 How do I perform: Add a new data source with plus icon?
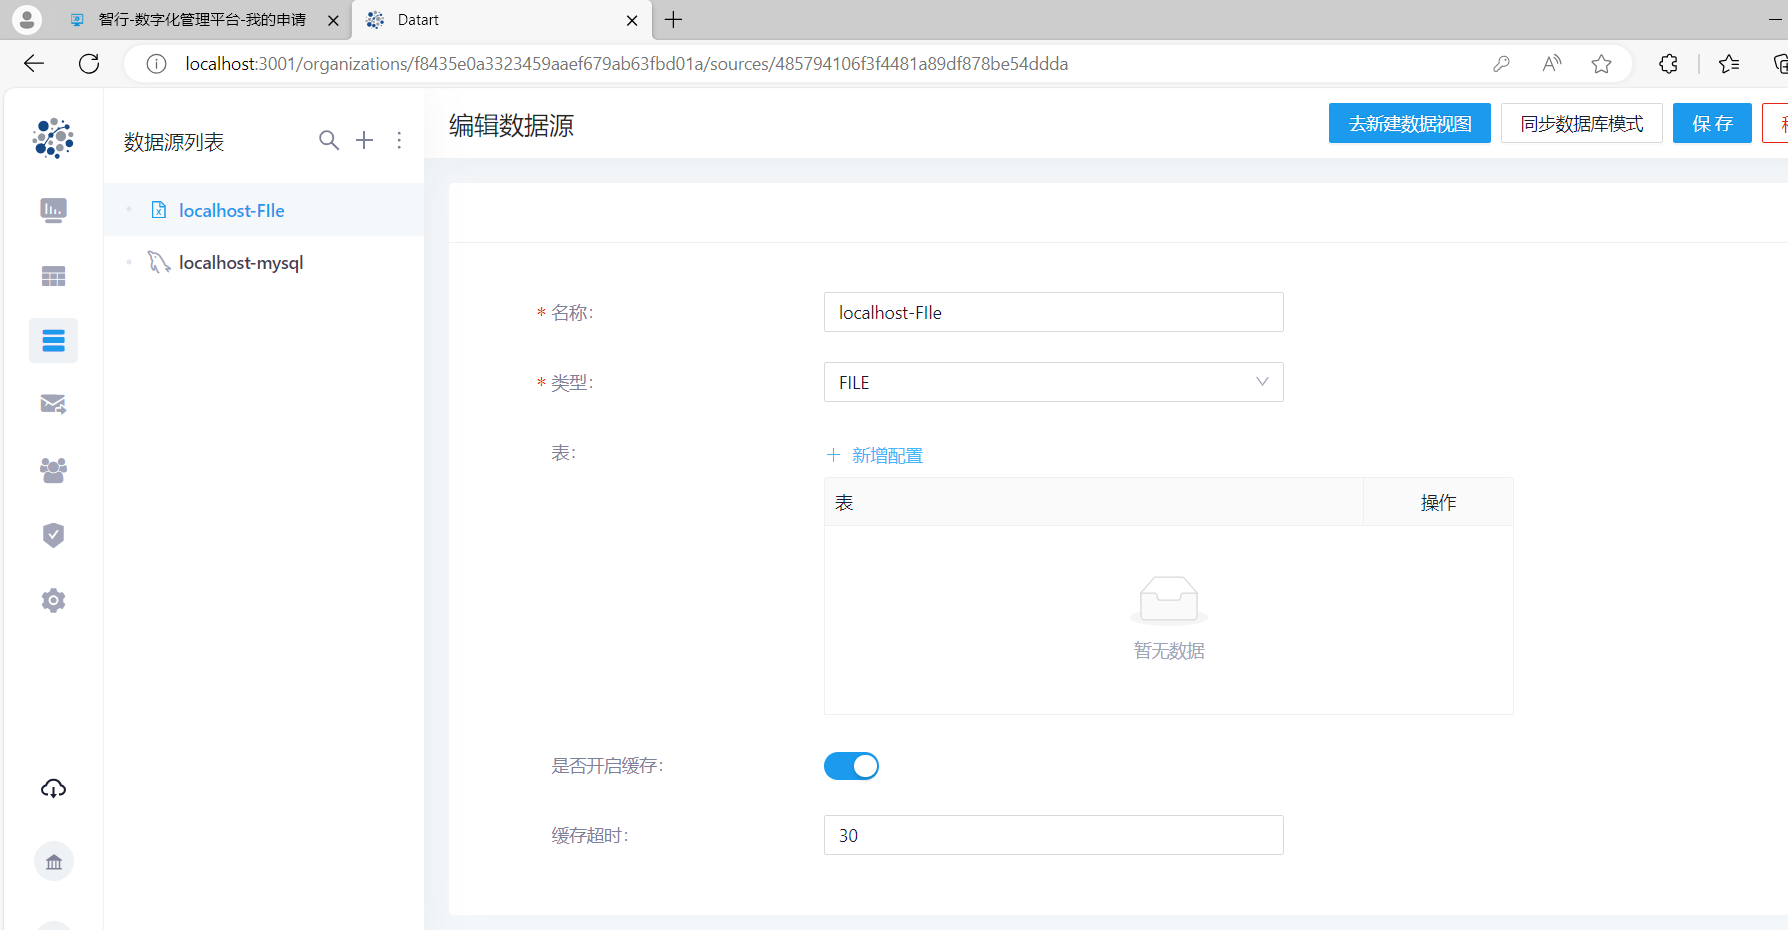pyautogui.click(x=365, y=141)
